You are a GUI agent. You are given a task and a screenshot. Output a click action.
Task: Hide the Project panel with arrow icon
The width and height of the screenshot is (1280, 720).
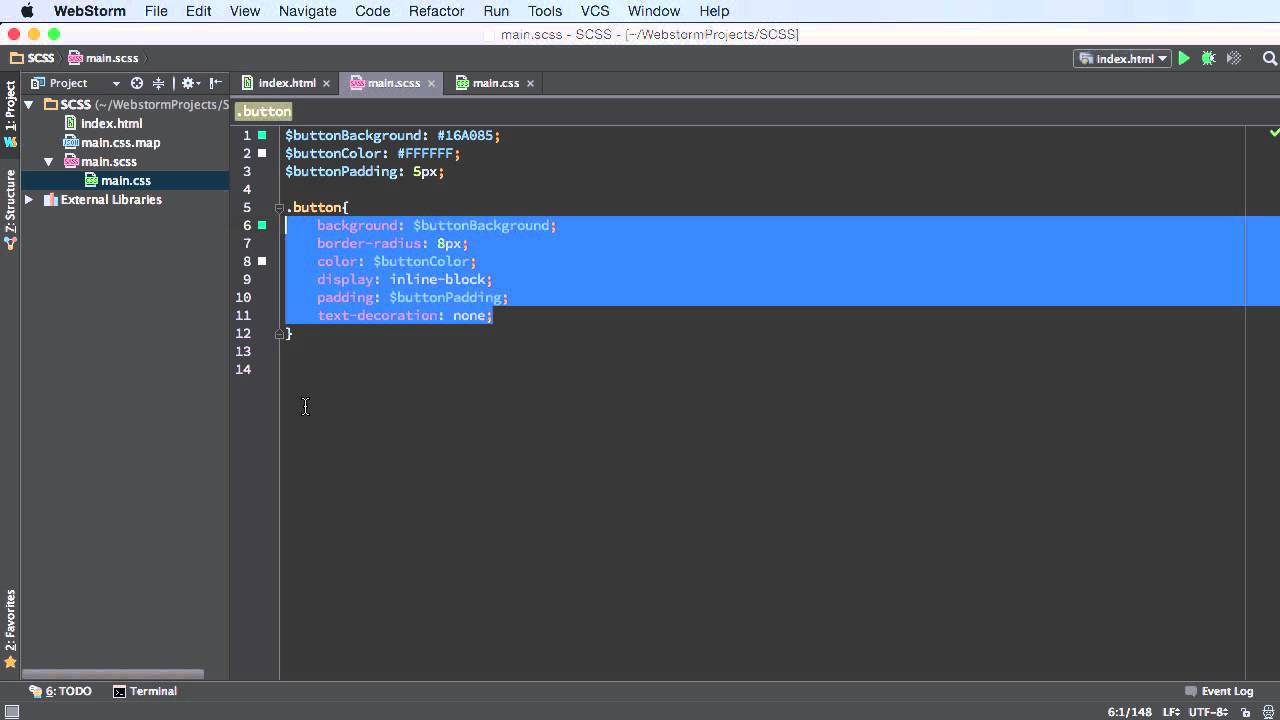[x=216, y=83]
